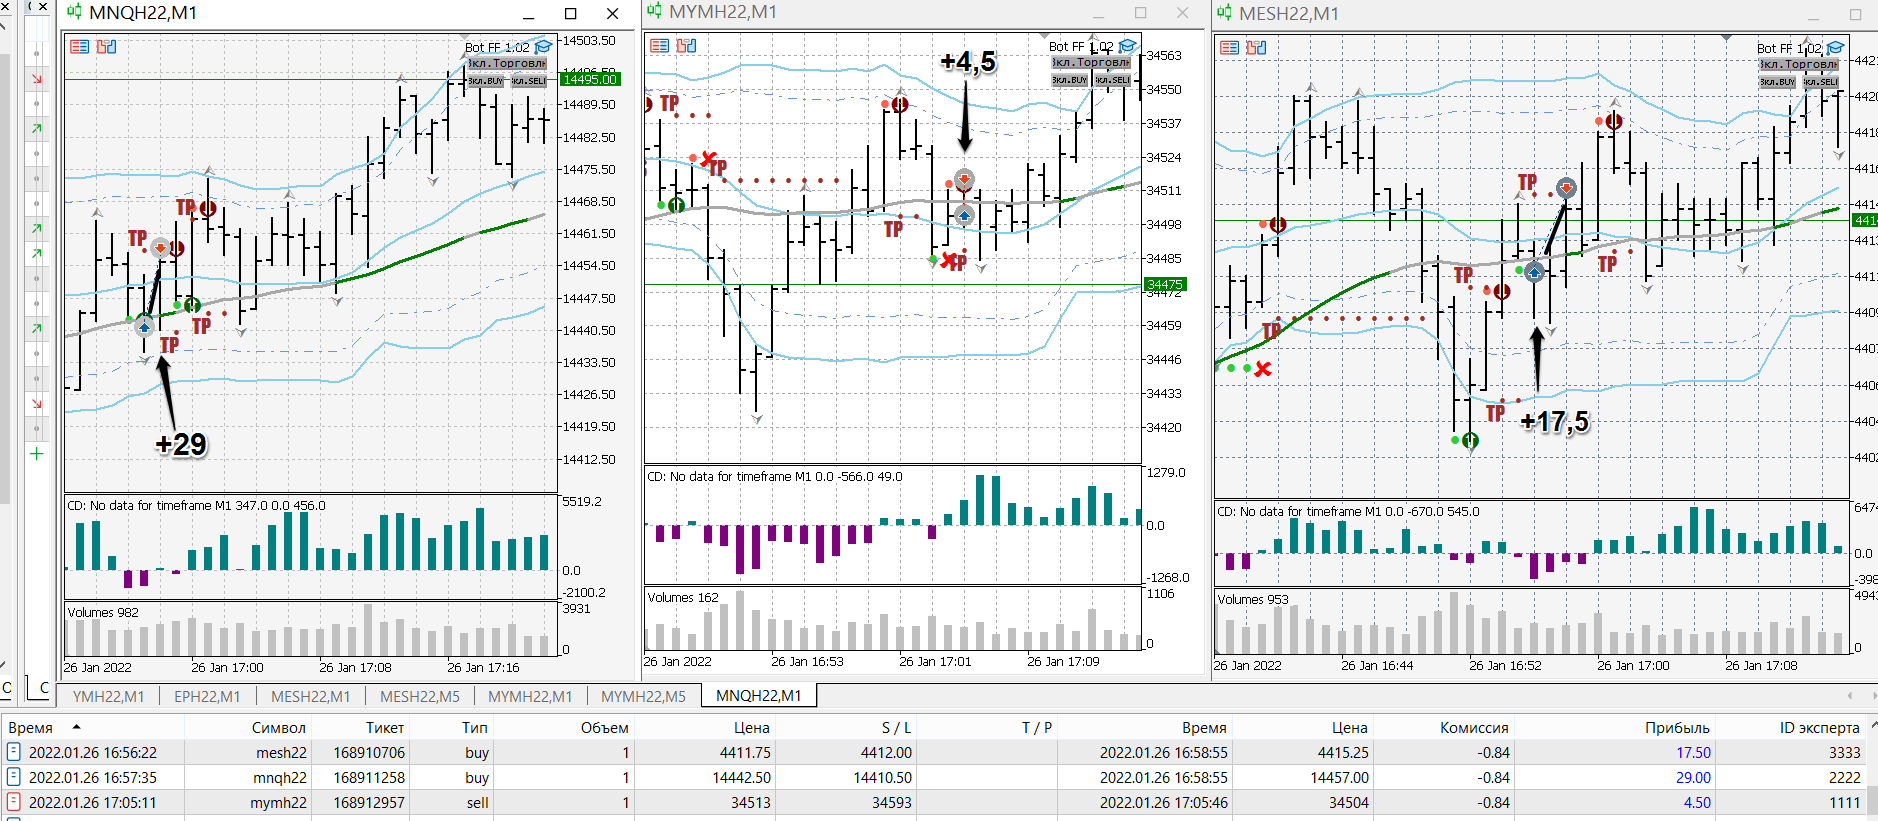Click the 14495.00 price label on MNQH22
Viewport: 1878px width, 821px height.
590,79
